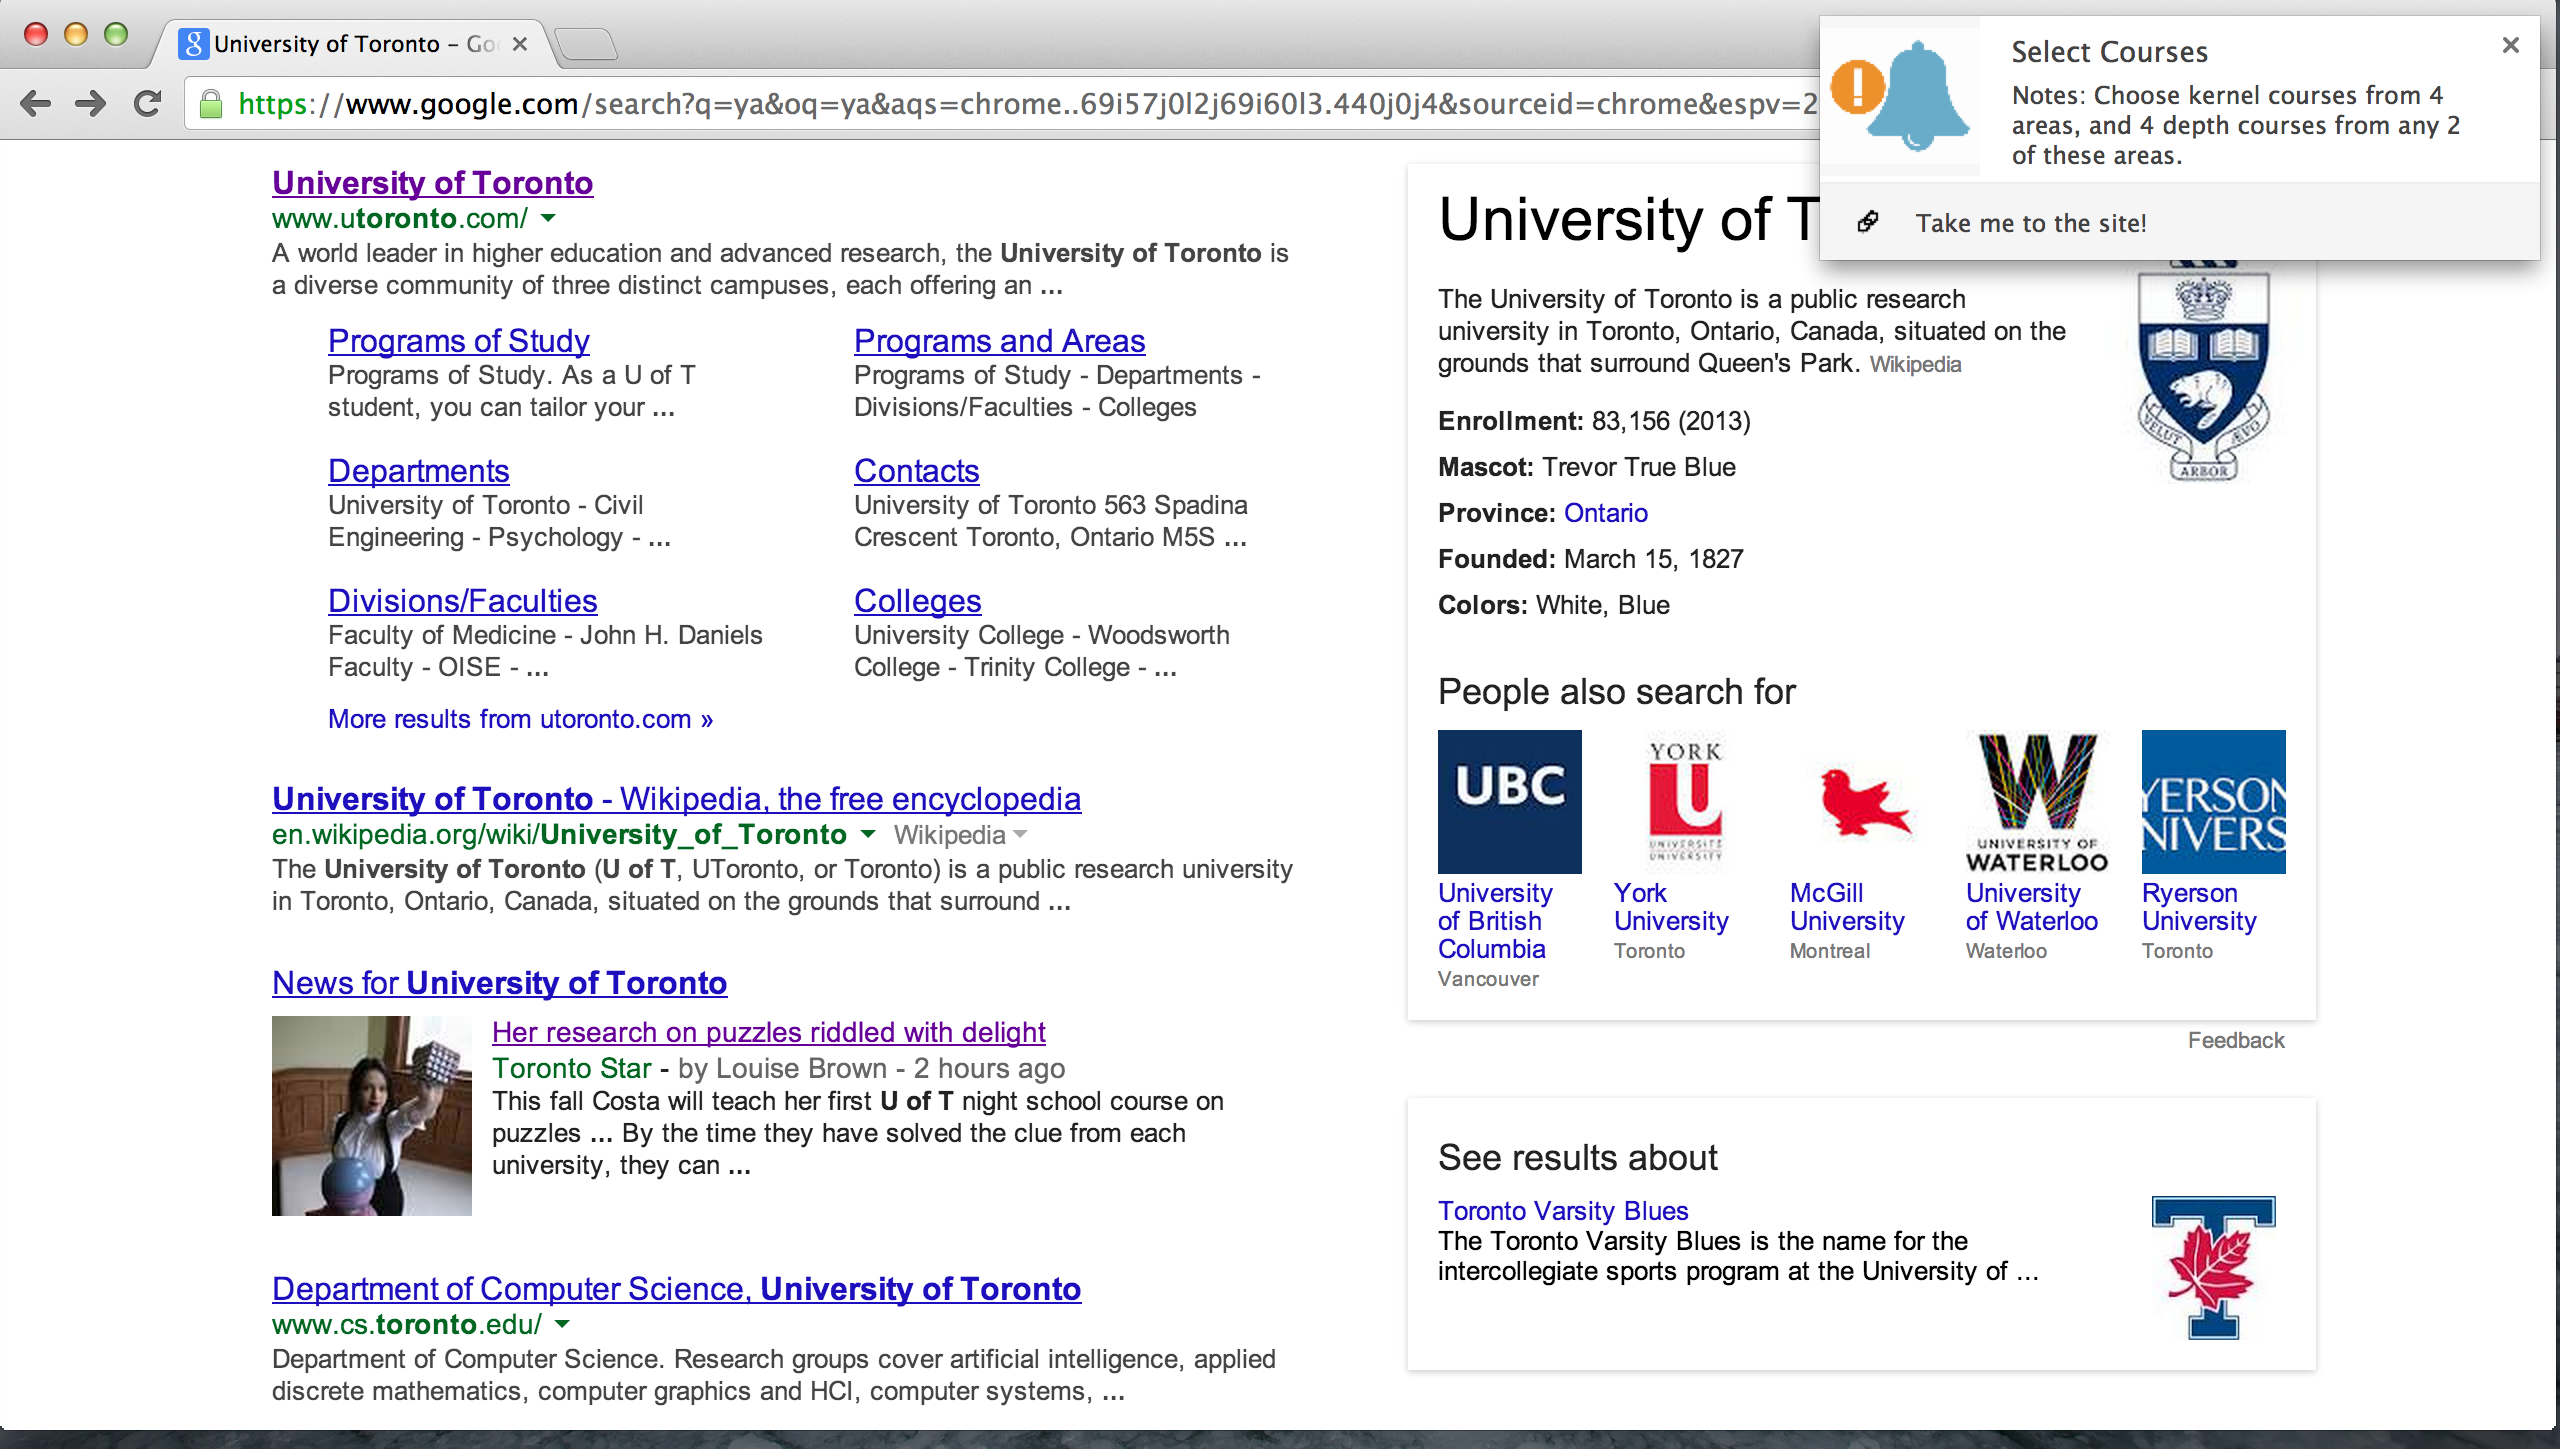Click the browser forward arrow

tap(91, 103)
